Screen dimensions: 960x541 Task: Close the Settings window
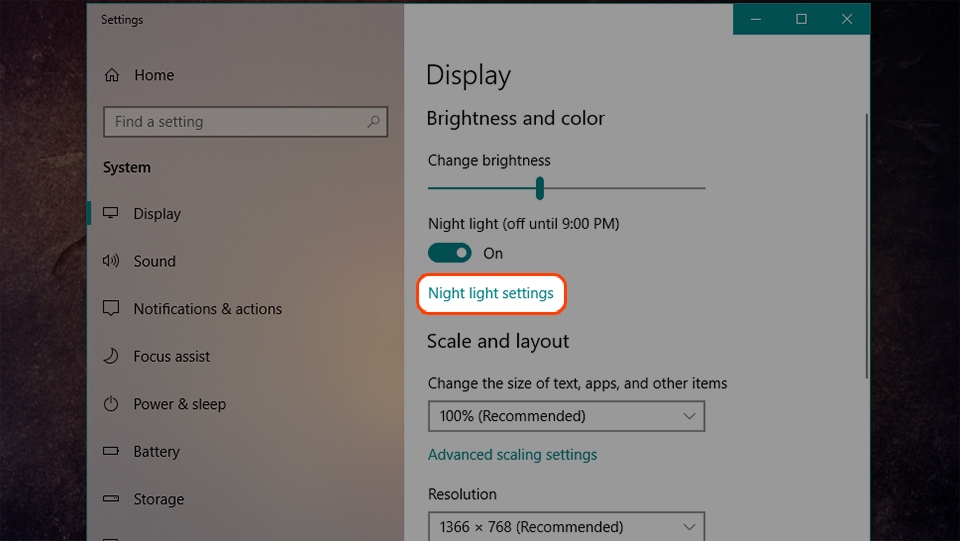[x=847, y=19]
